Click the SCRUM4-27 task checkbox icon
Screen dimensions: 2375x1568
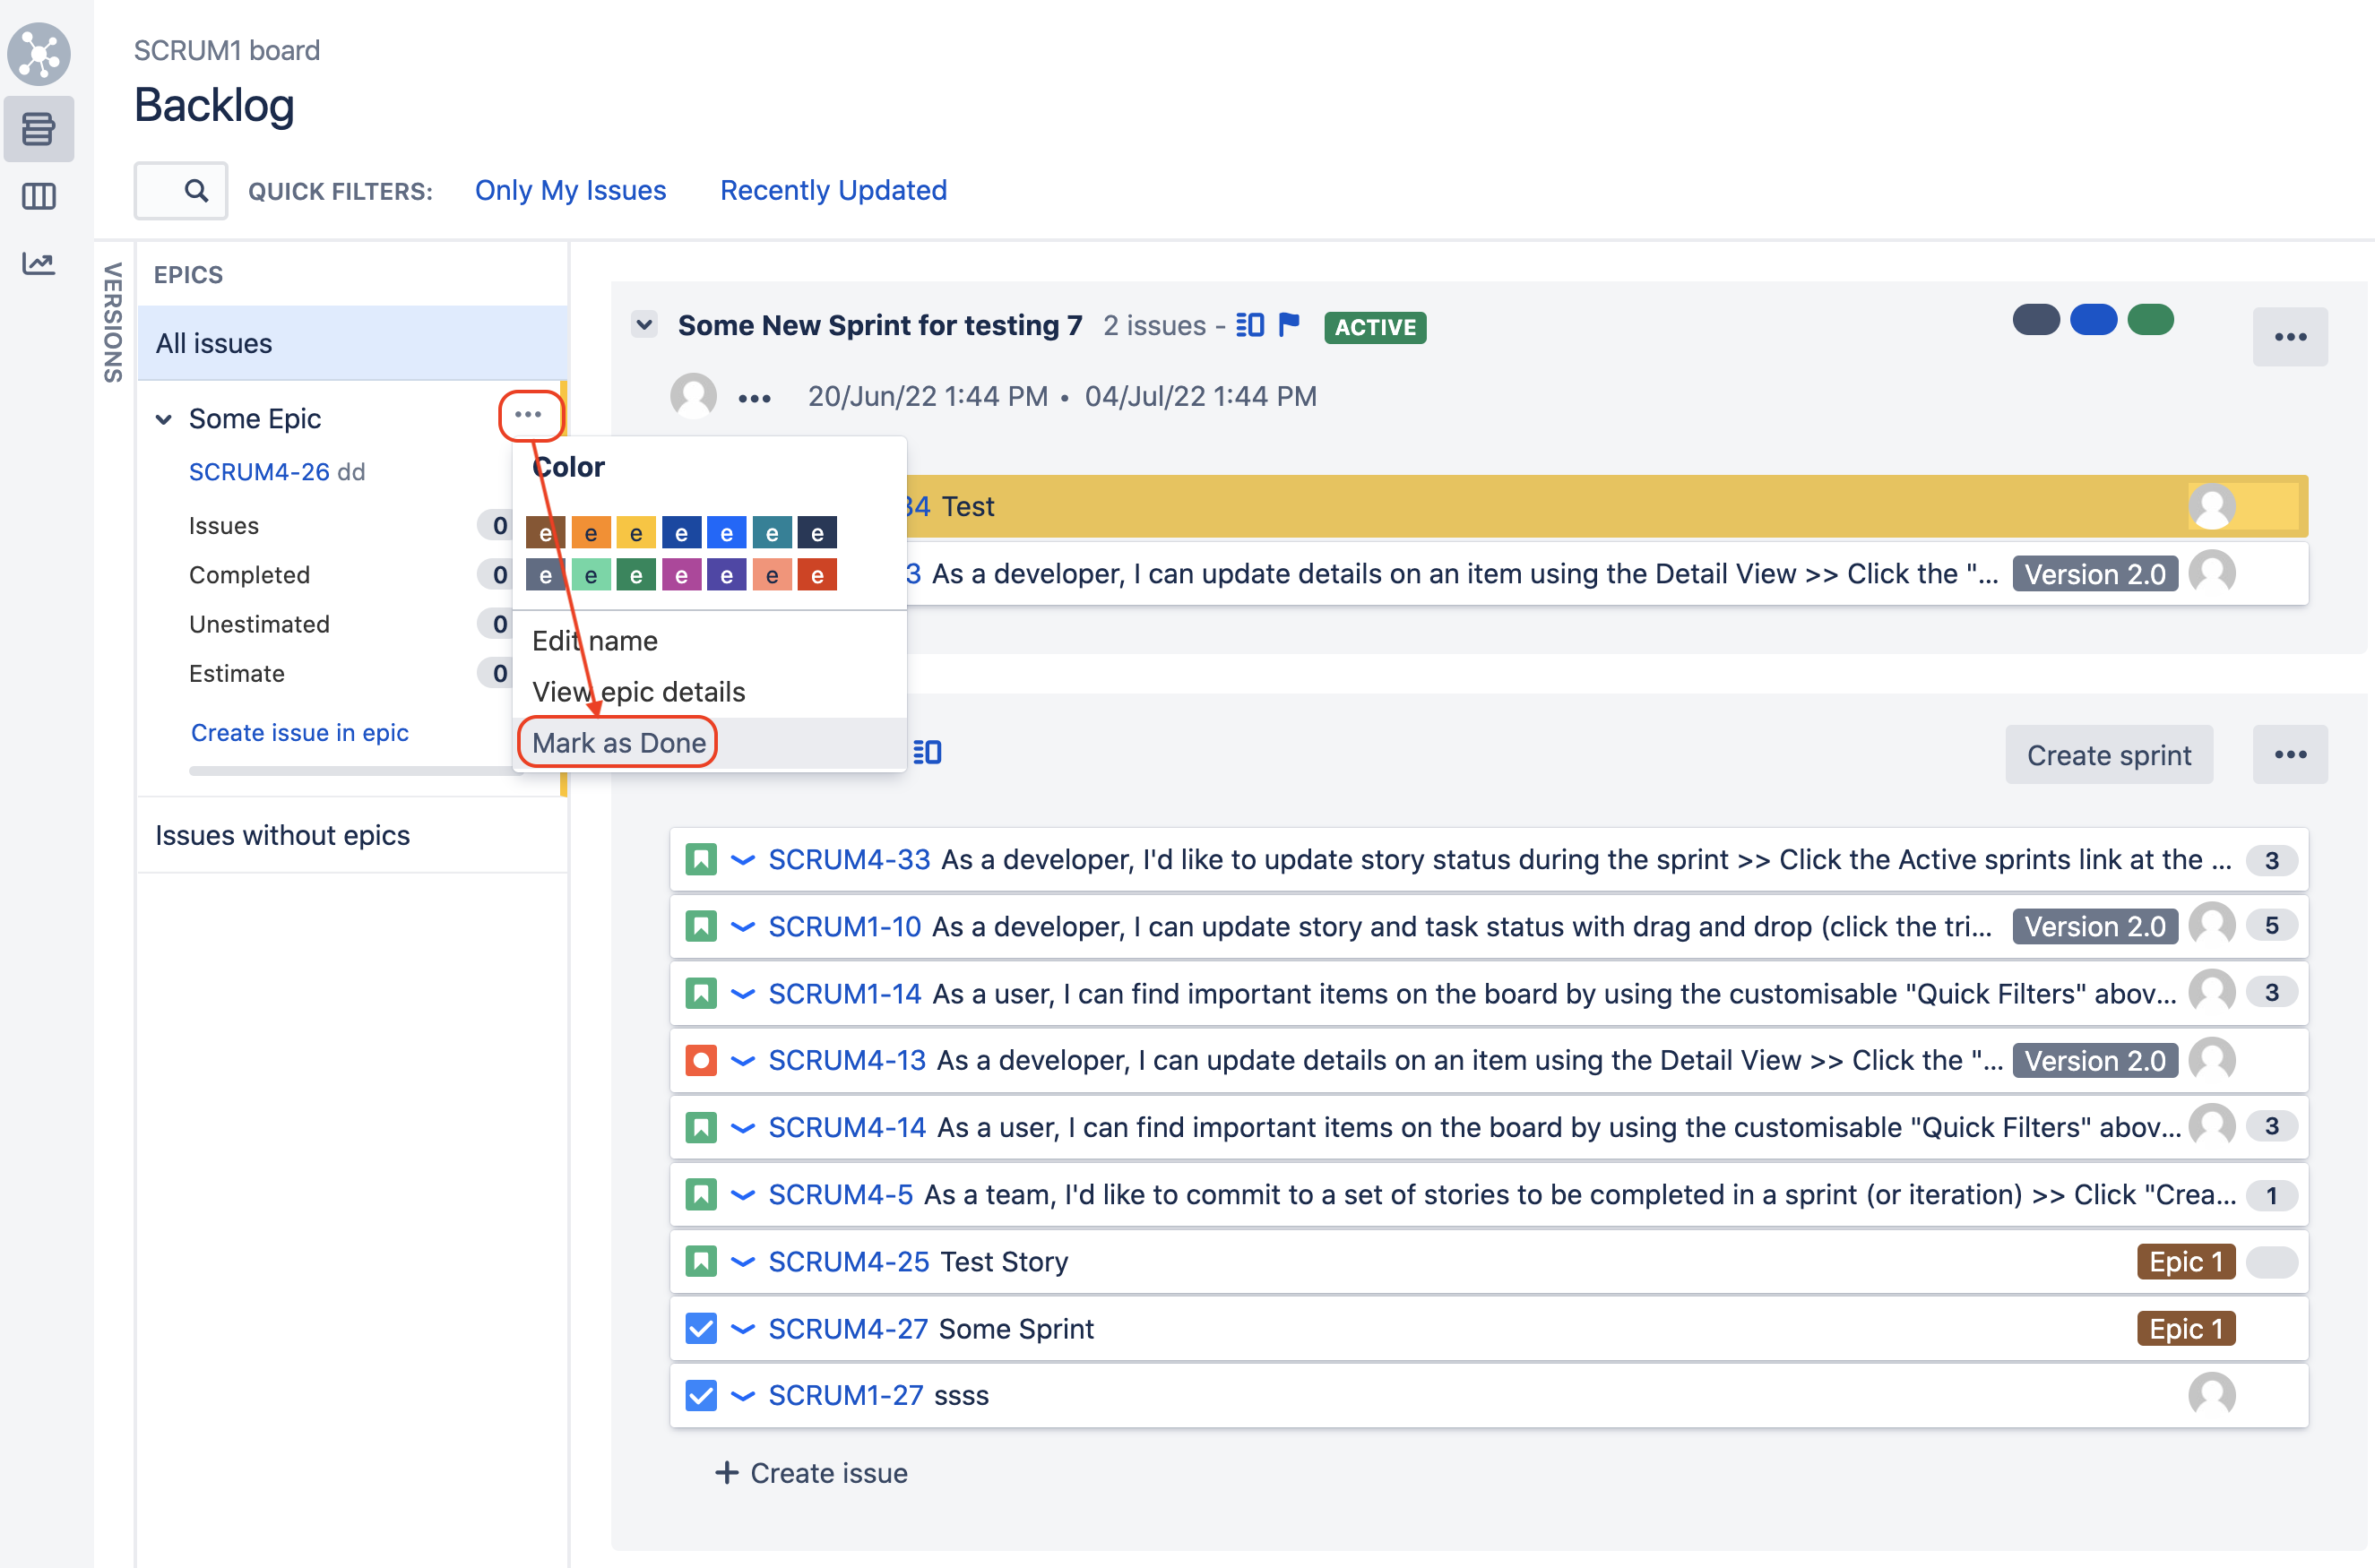[x=701, y=1328]
